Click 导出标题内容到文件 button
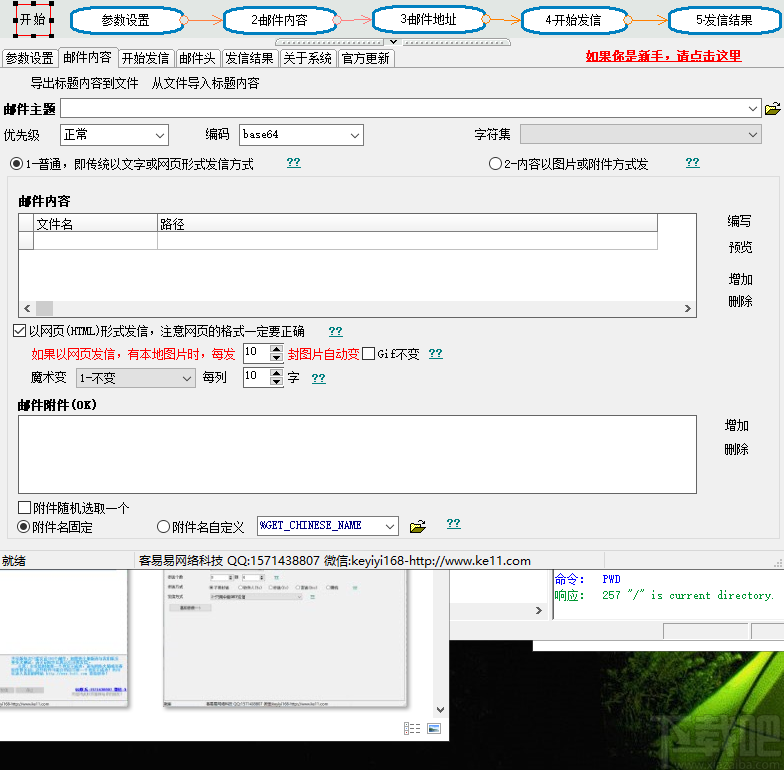This screenshot has width=784, height=770. (84, 83)
